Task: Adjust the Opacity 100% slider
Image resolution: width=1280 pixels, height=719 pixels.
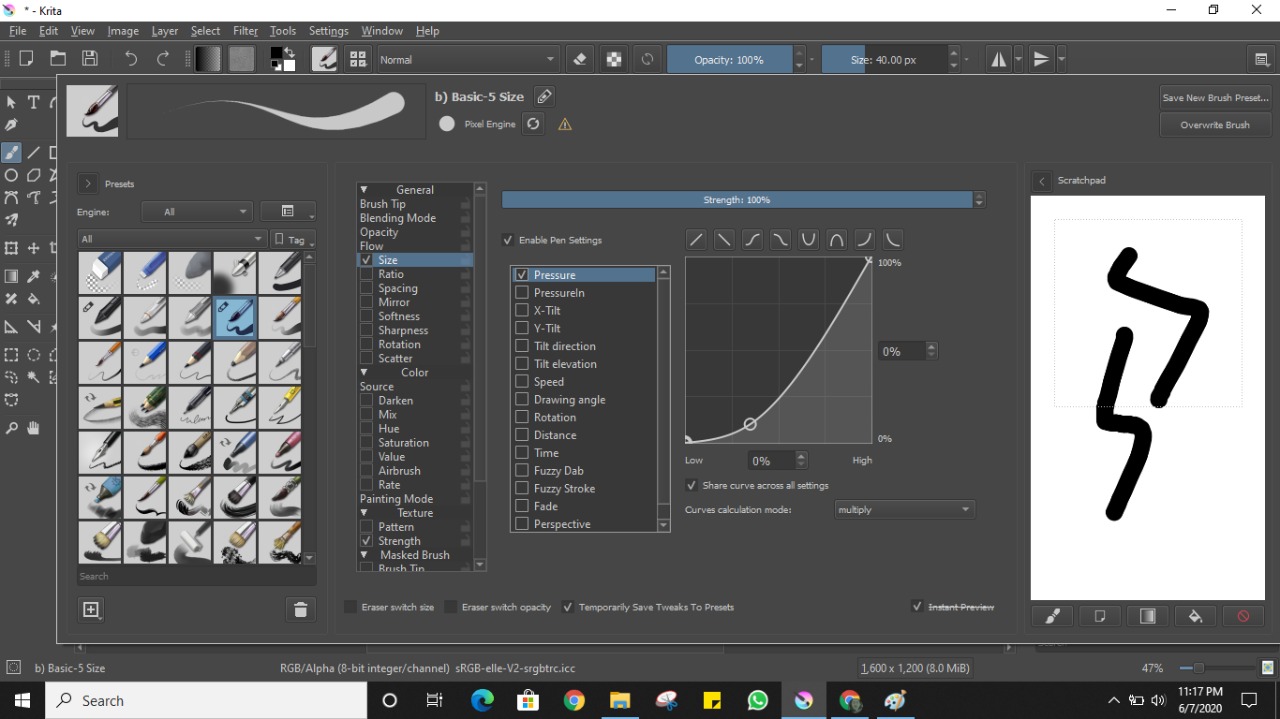Action: click(729, 60)
